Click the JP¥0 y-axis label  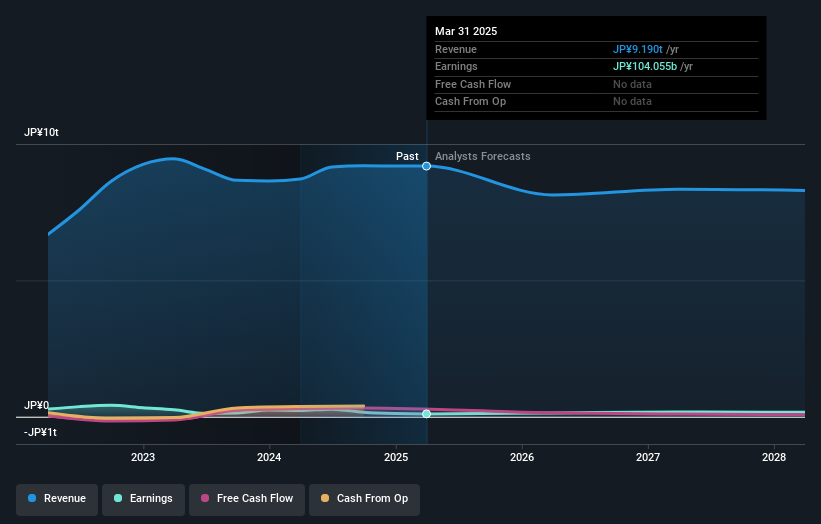[36, 405]
